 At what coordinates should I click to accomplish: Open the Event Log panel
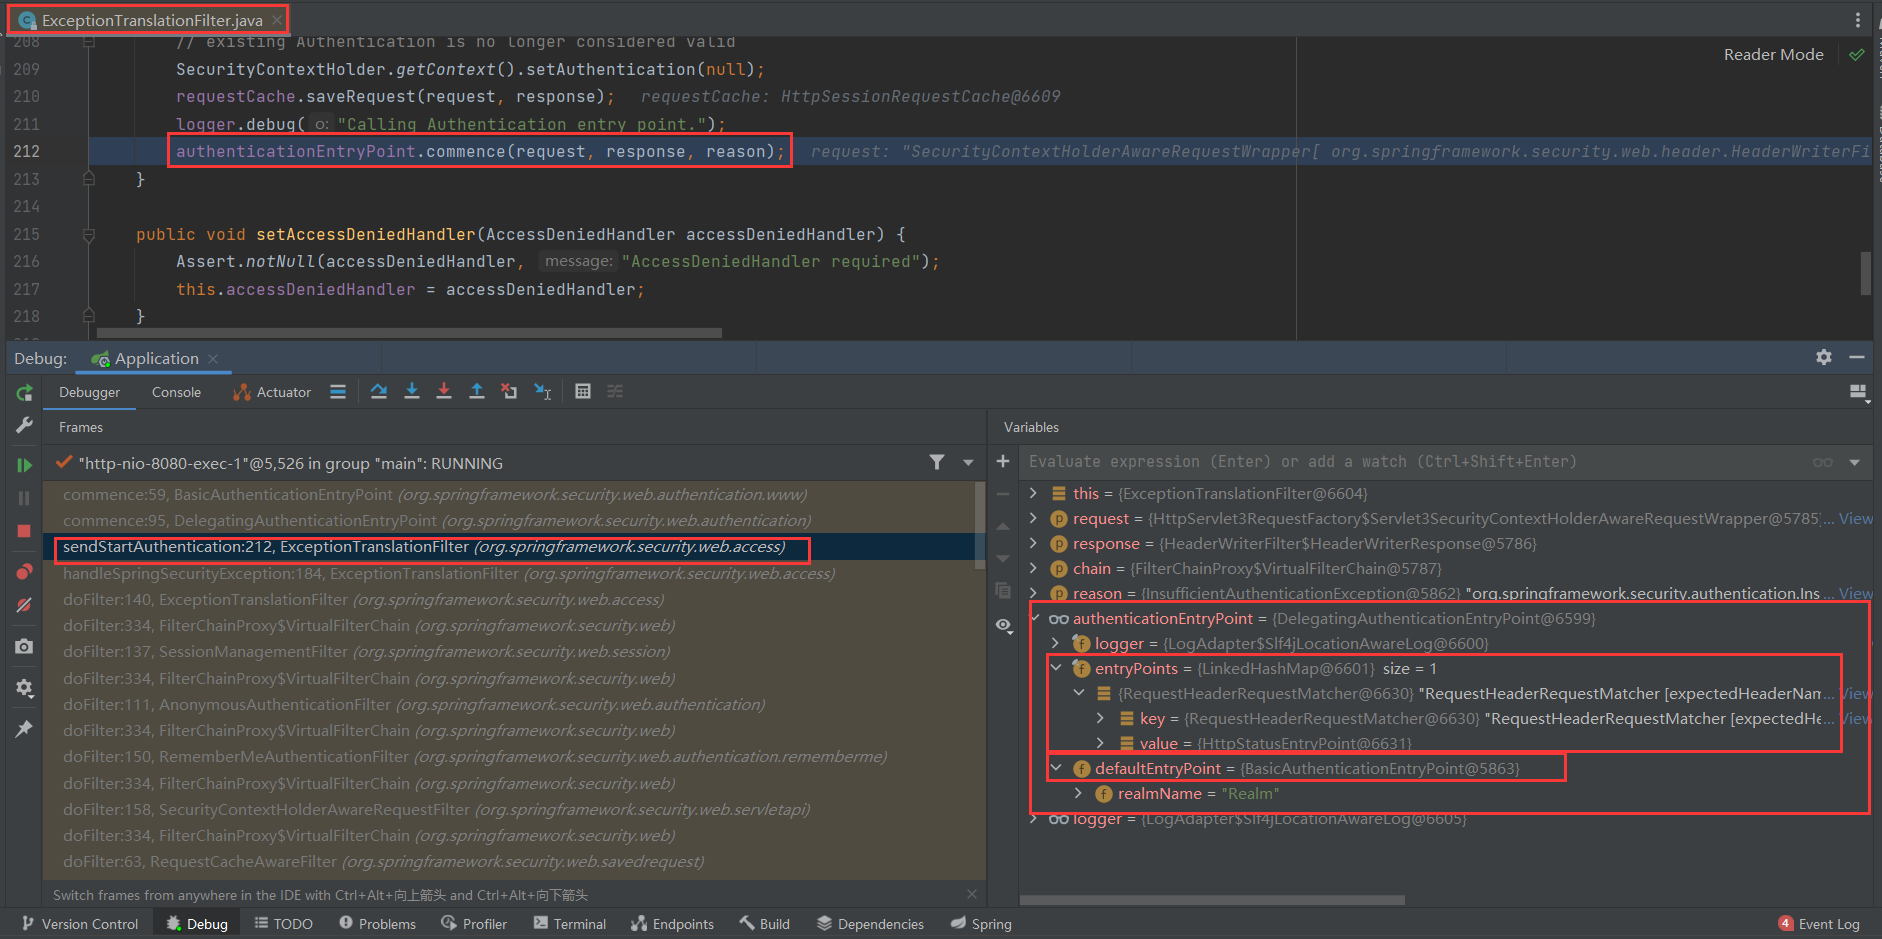point(1819,924)
